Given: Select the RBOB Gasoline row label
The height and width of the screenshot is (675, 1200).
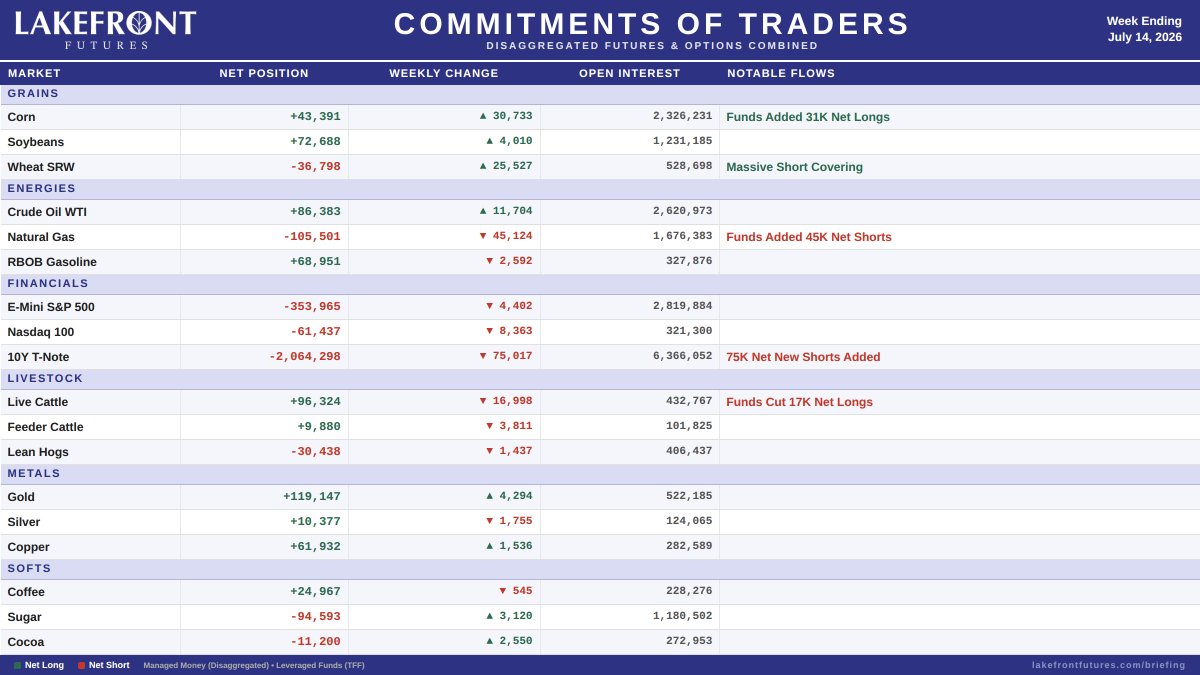Looking at the screenshot, I should 52,262.
